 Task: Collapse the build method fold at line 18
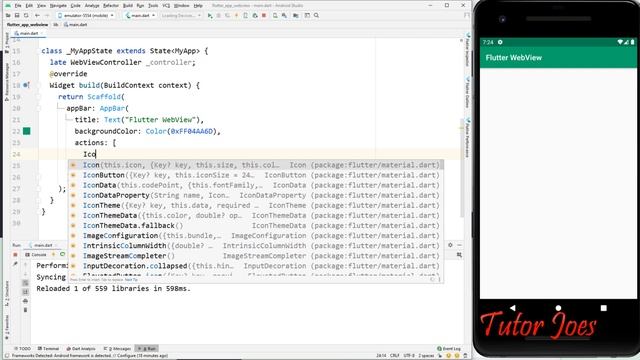coord(38,85)
